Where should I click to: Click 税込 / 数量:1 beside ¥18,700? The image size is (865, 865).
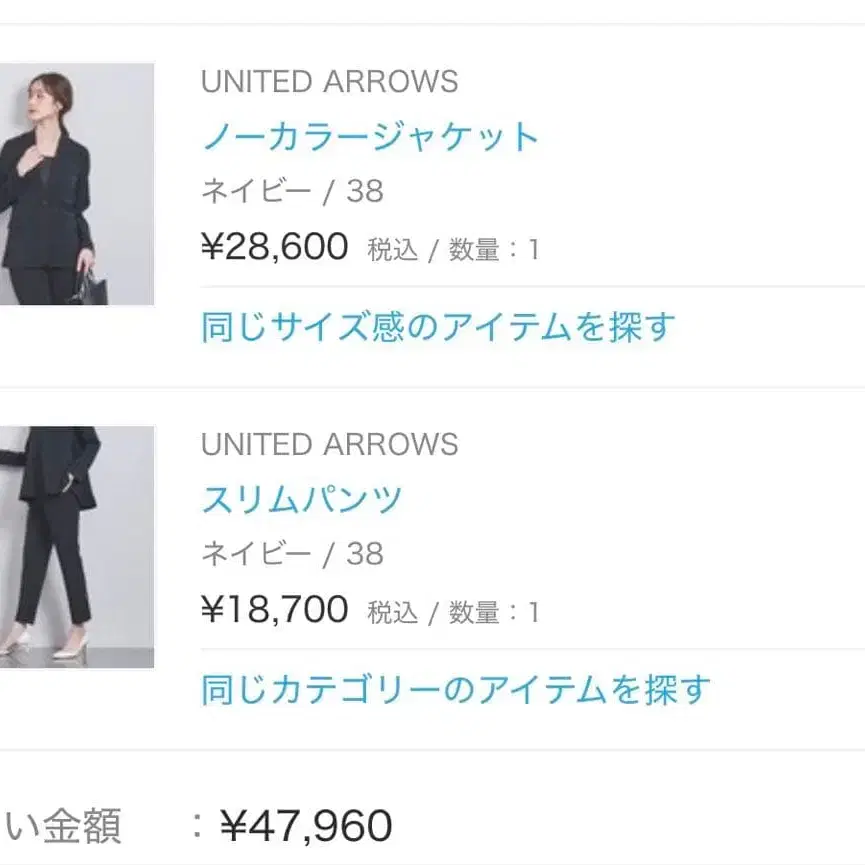click(x=453, y=612)
